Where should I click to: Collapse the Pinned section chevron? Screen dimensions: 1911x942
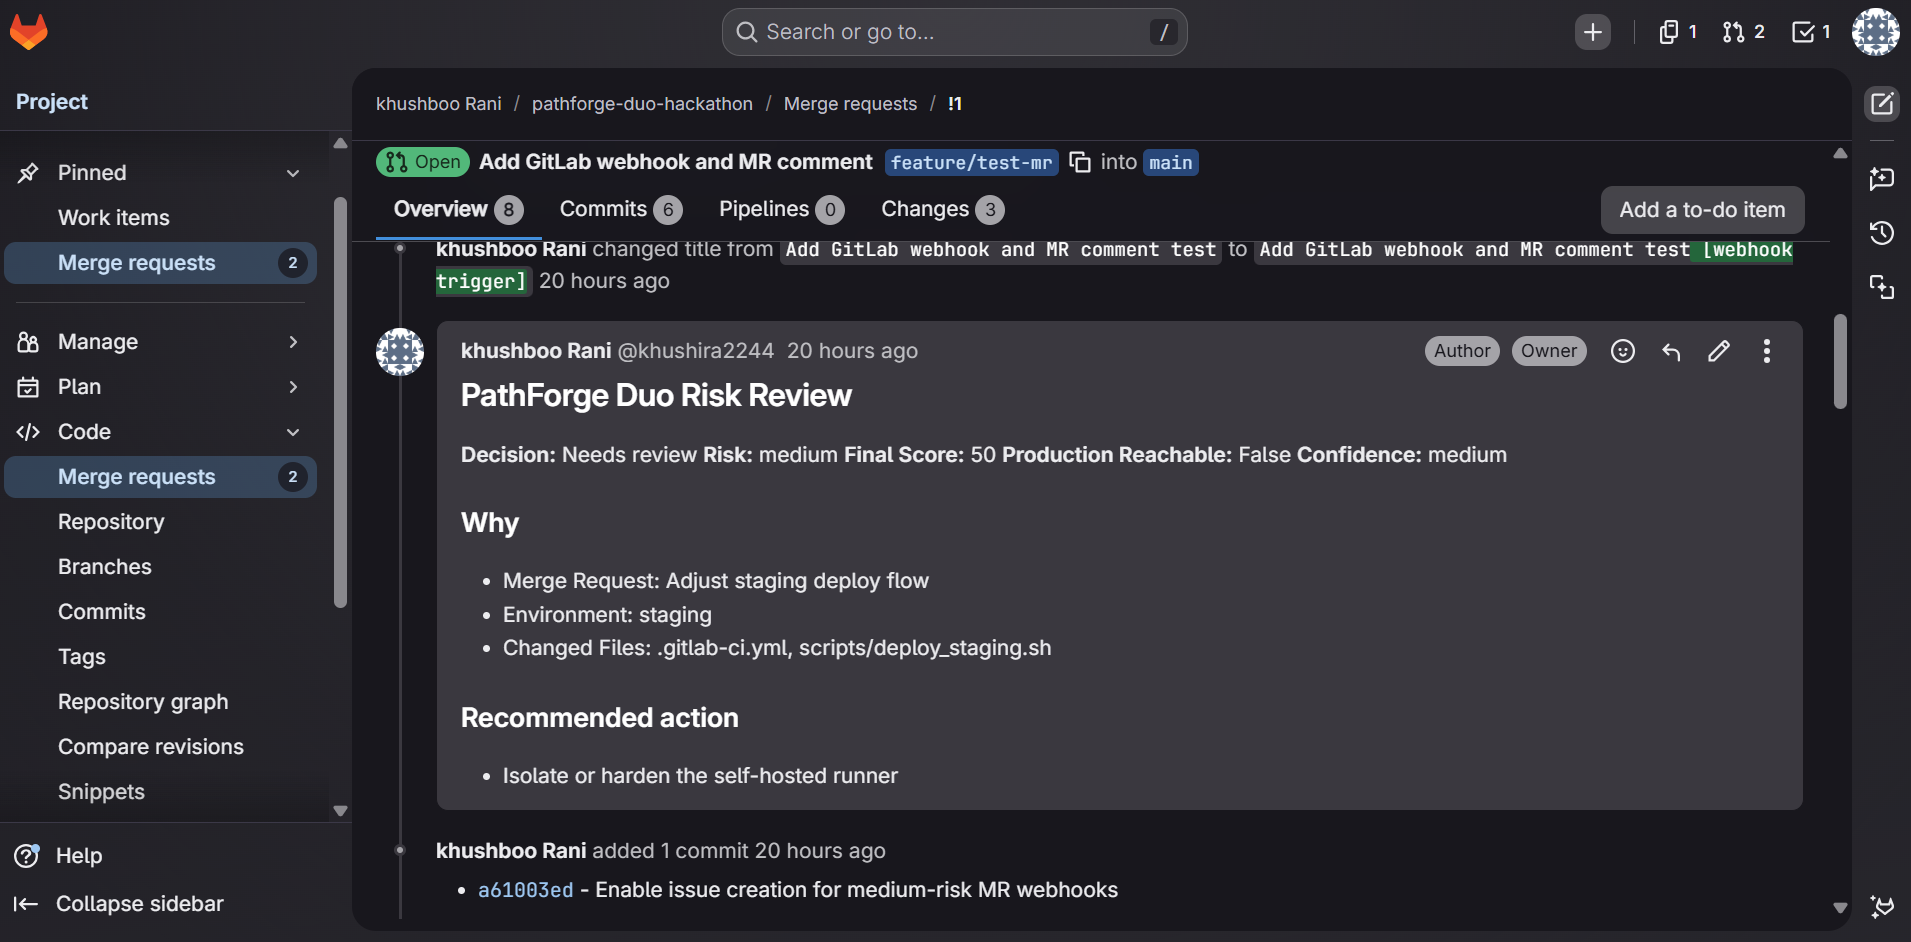(x=293, y=173)
